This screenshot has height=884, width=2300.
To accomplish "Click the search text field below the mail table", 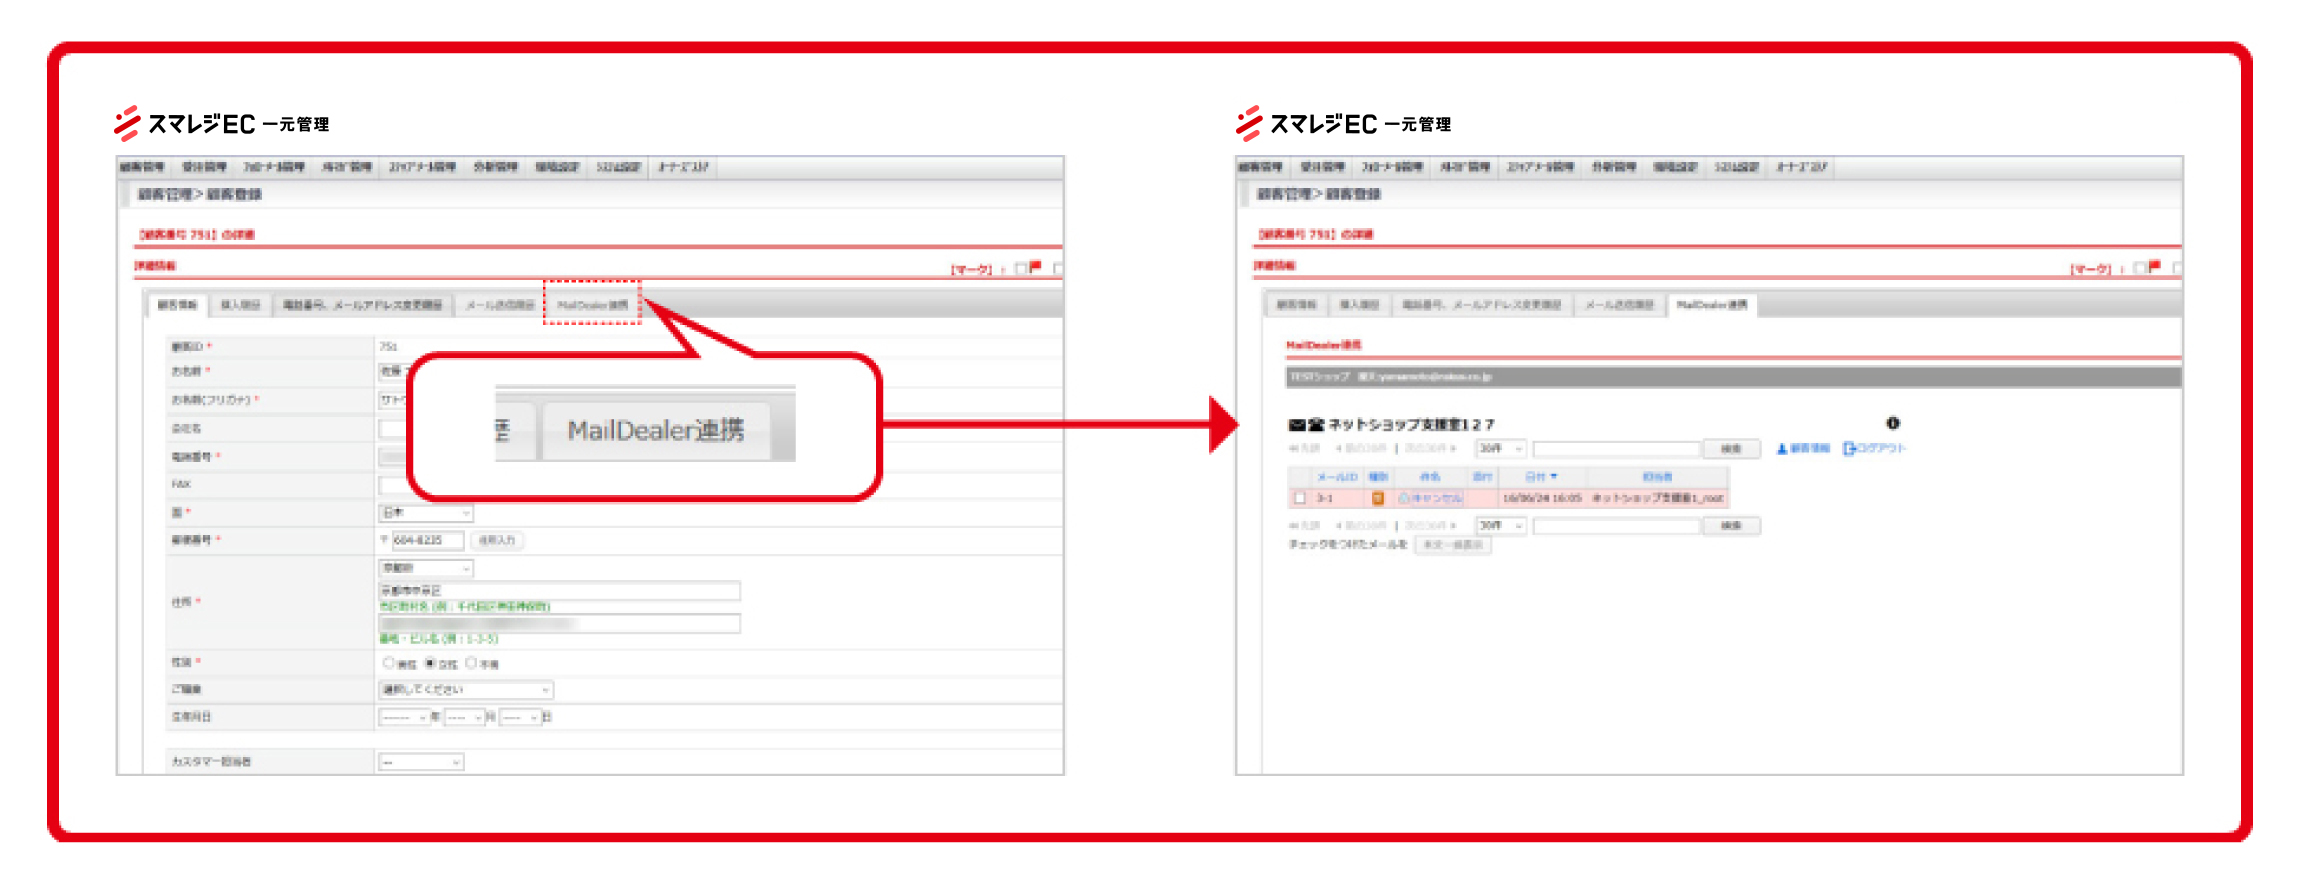I will pos(1616,526).
